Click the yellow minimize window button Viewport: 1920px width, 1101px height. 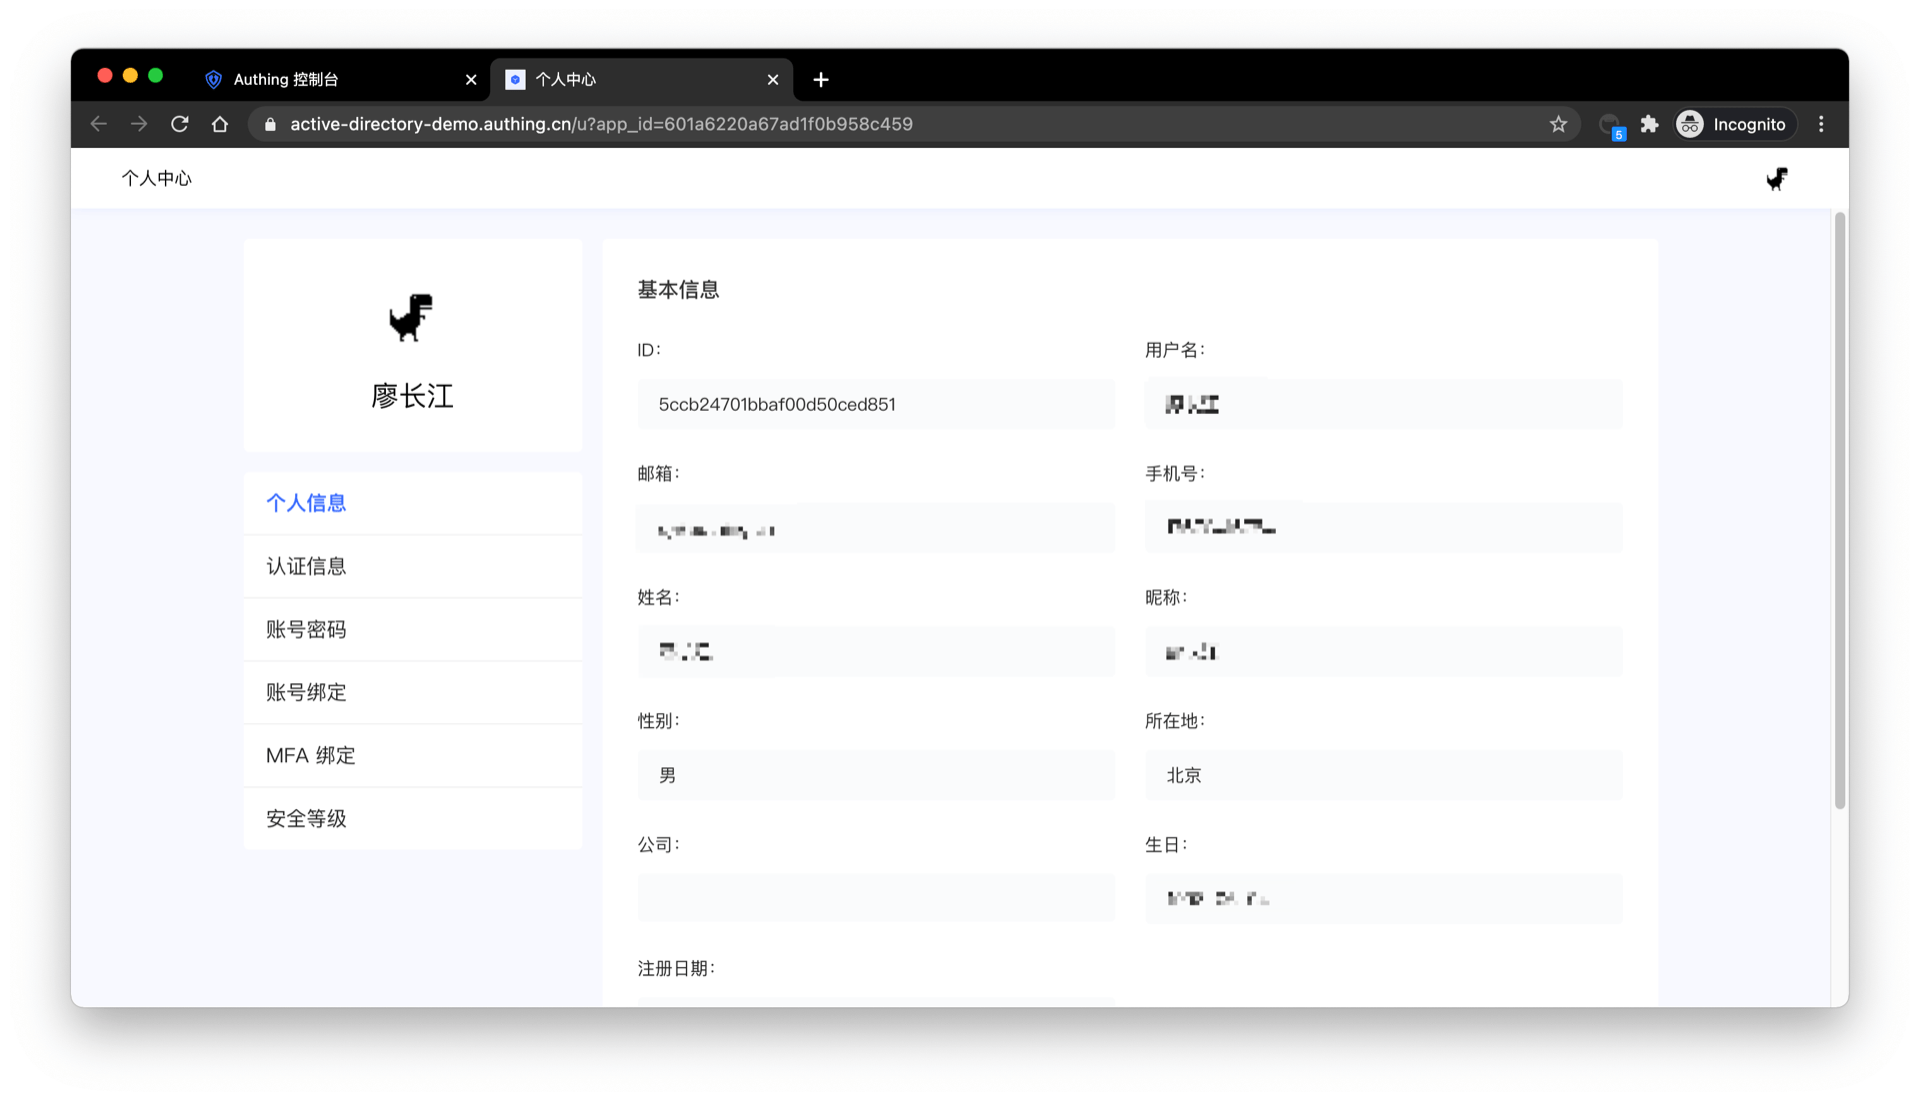(x=130, y=76)
